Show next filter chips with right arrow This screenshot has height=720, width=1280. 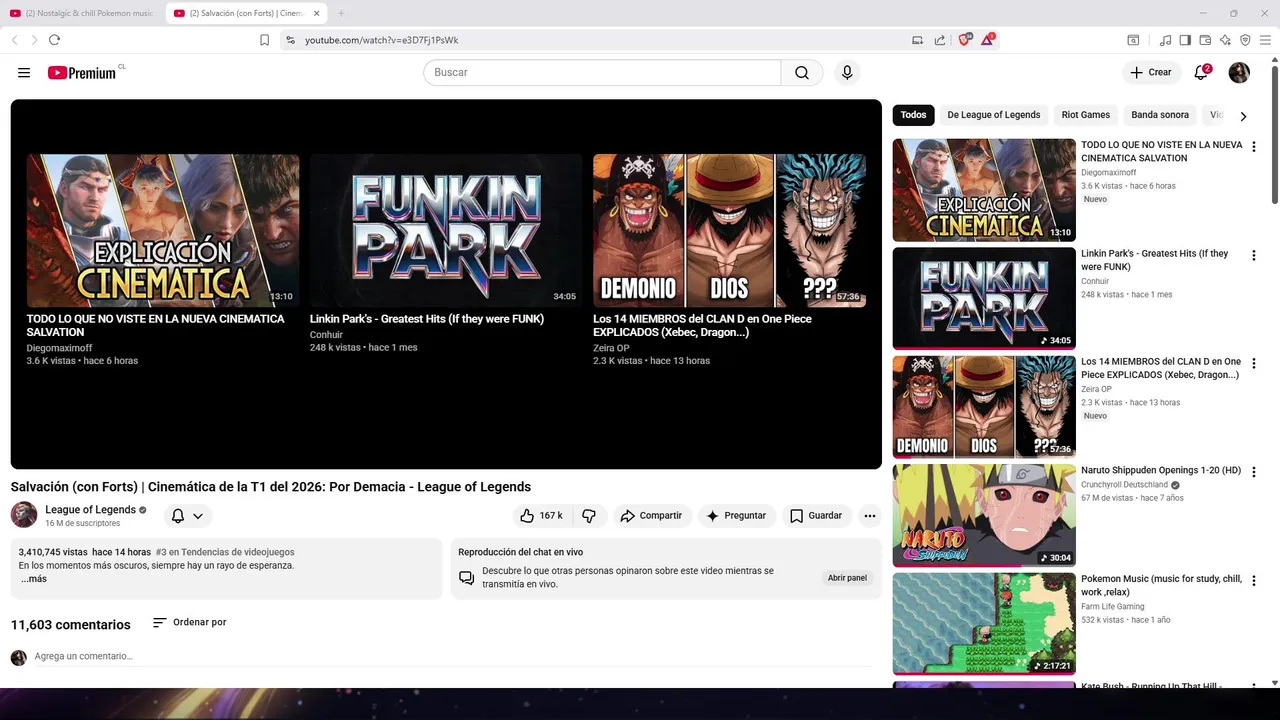click(x=1243, y=116)
